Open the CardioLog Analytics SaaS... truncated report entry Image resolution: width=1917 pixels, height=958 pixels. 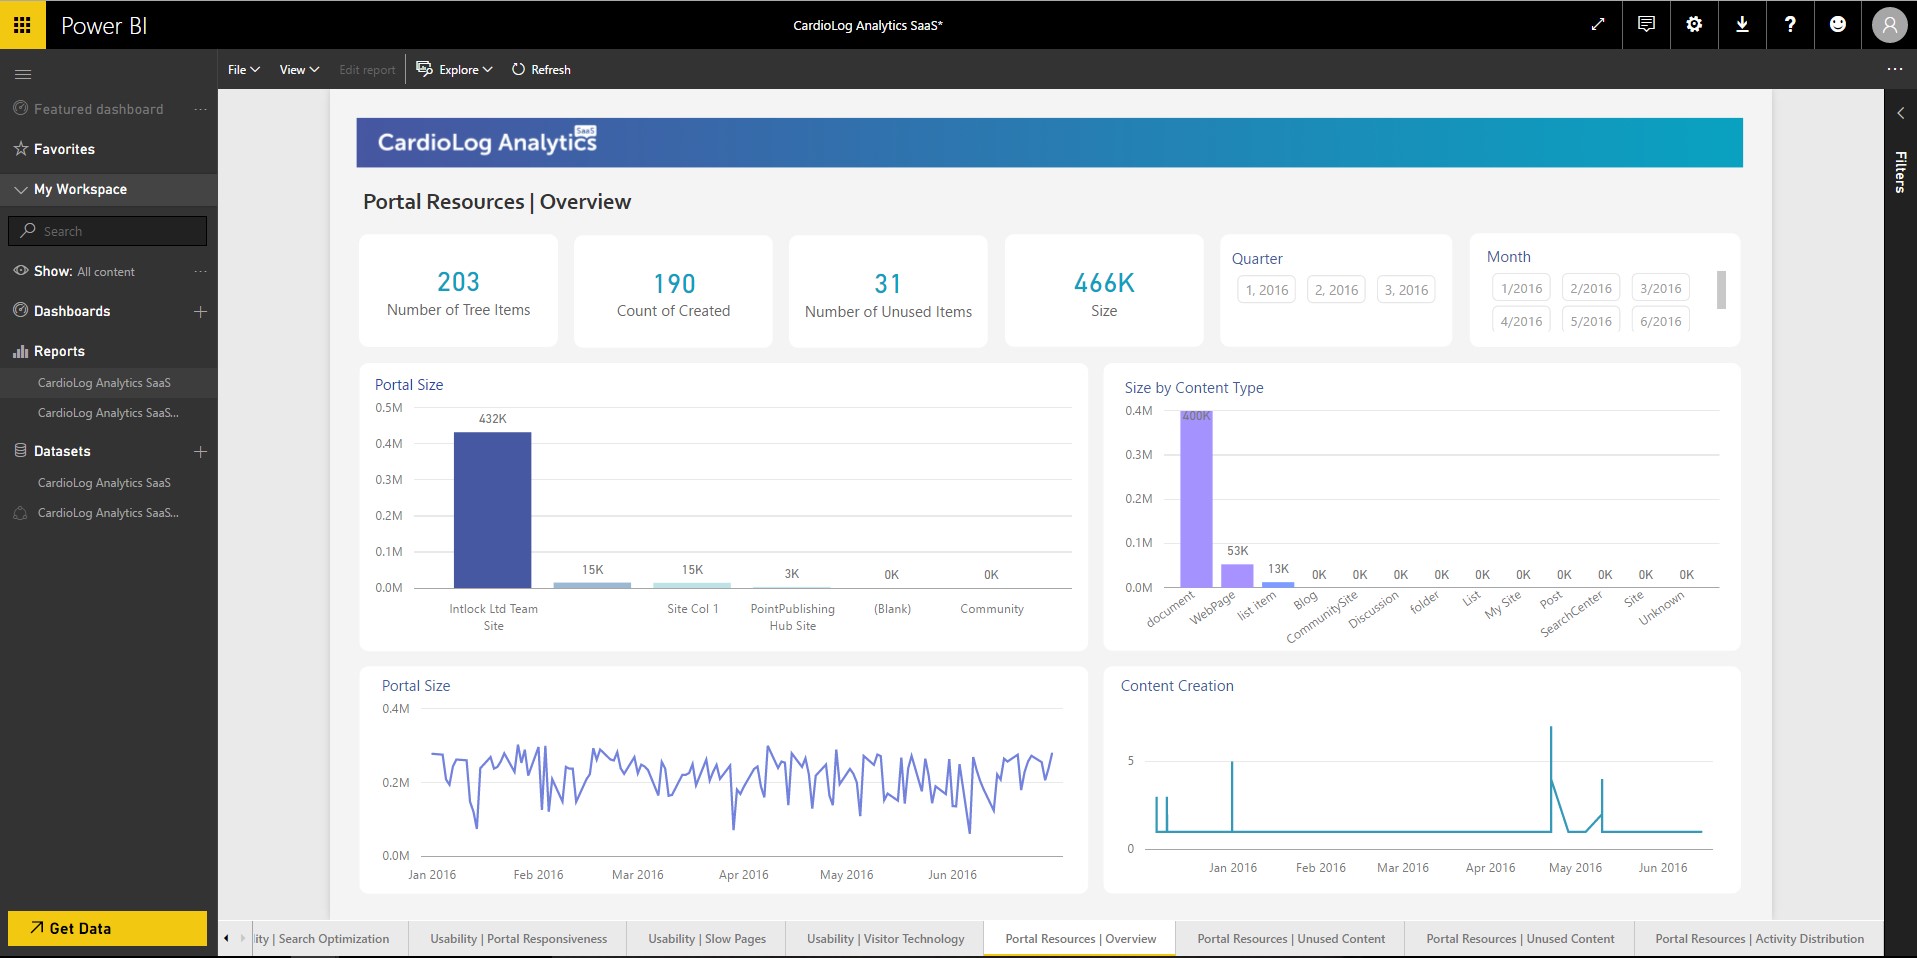point(108,412)
